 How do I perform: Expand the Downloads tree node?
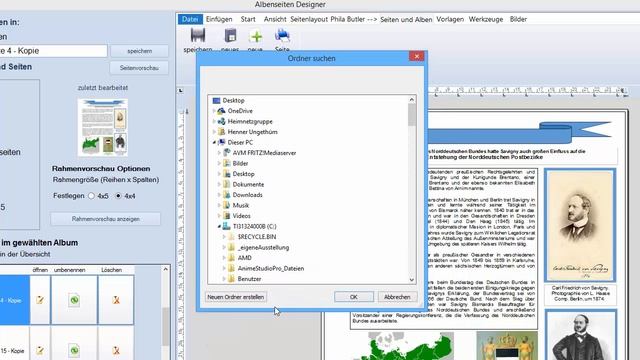pos(219,195)
